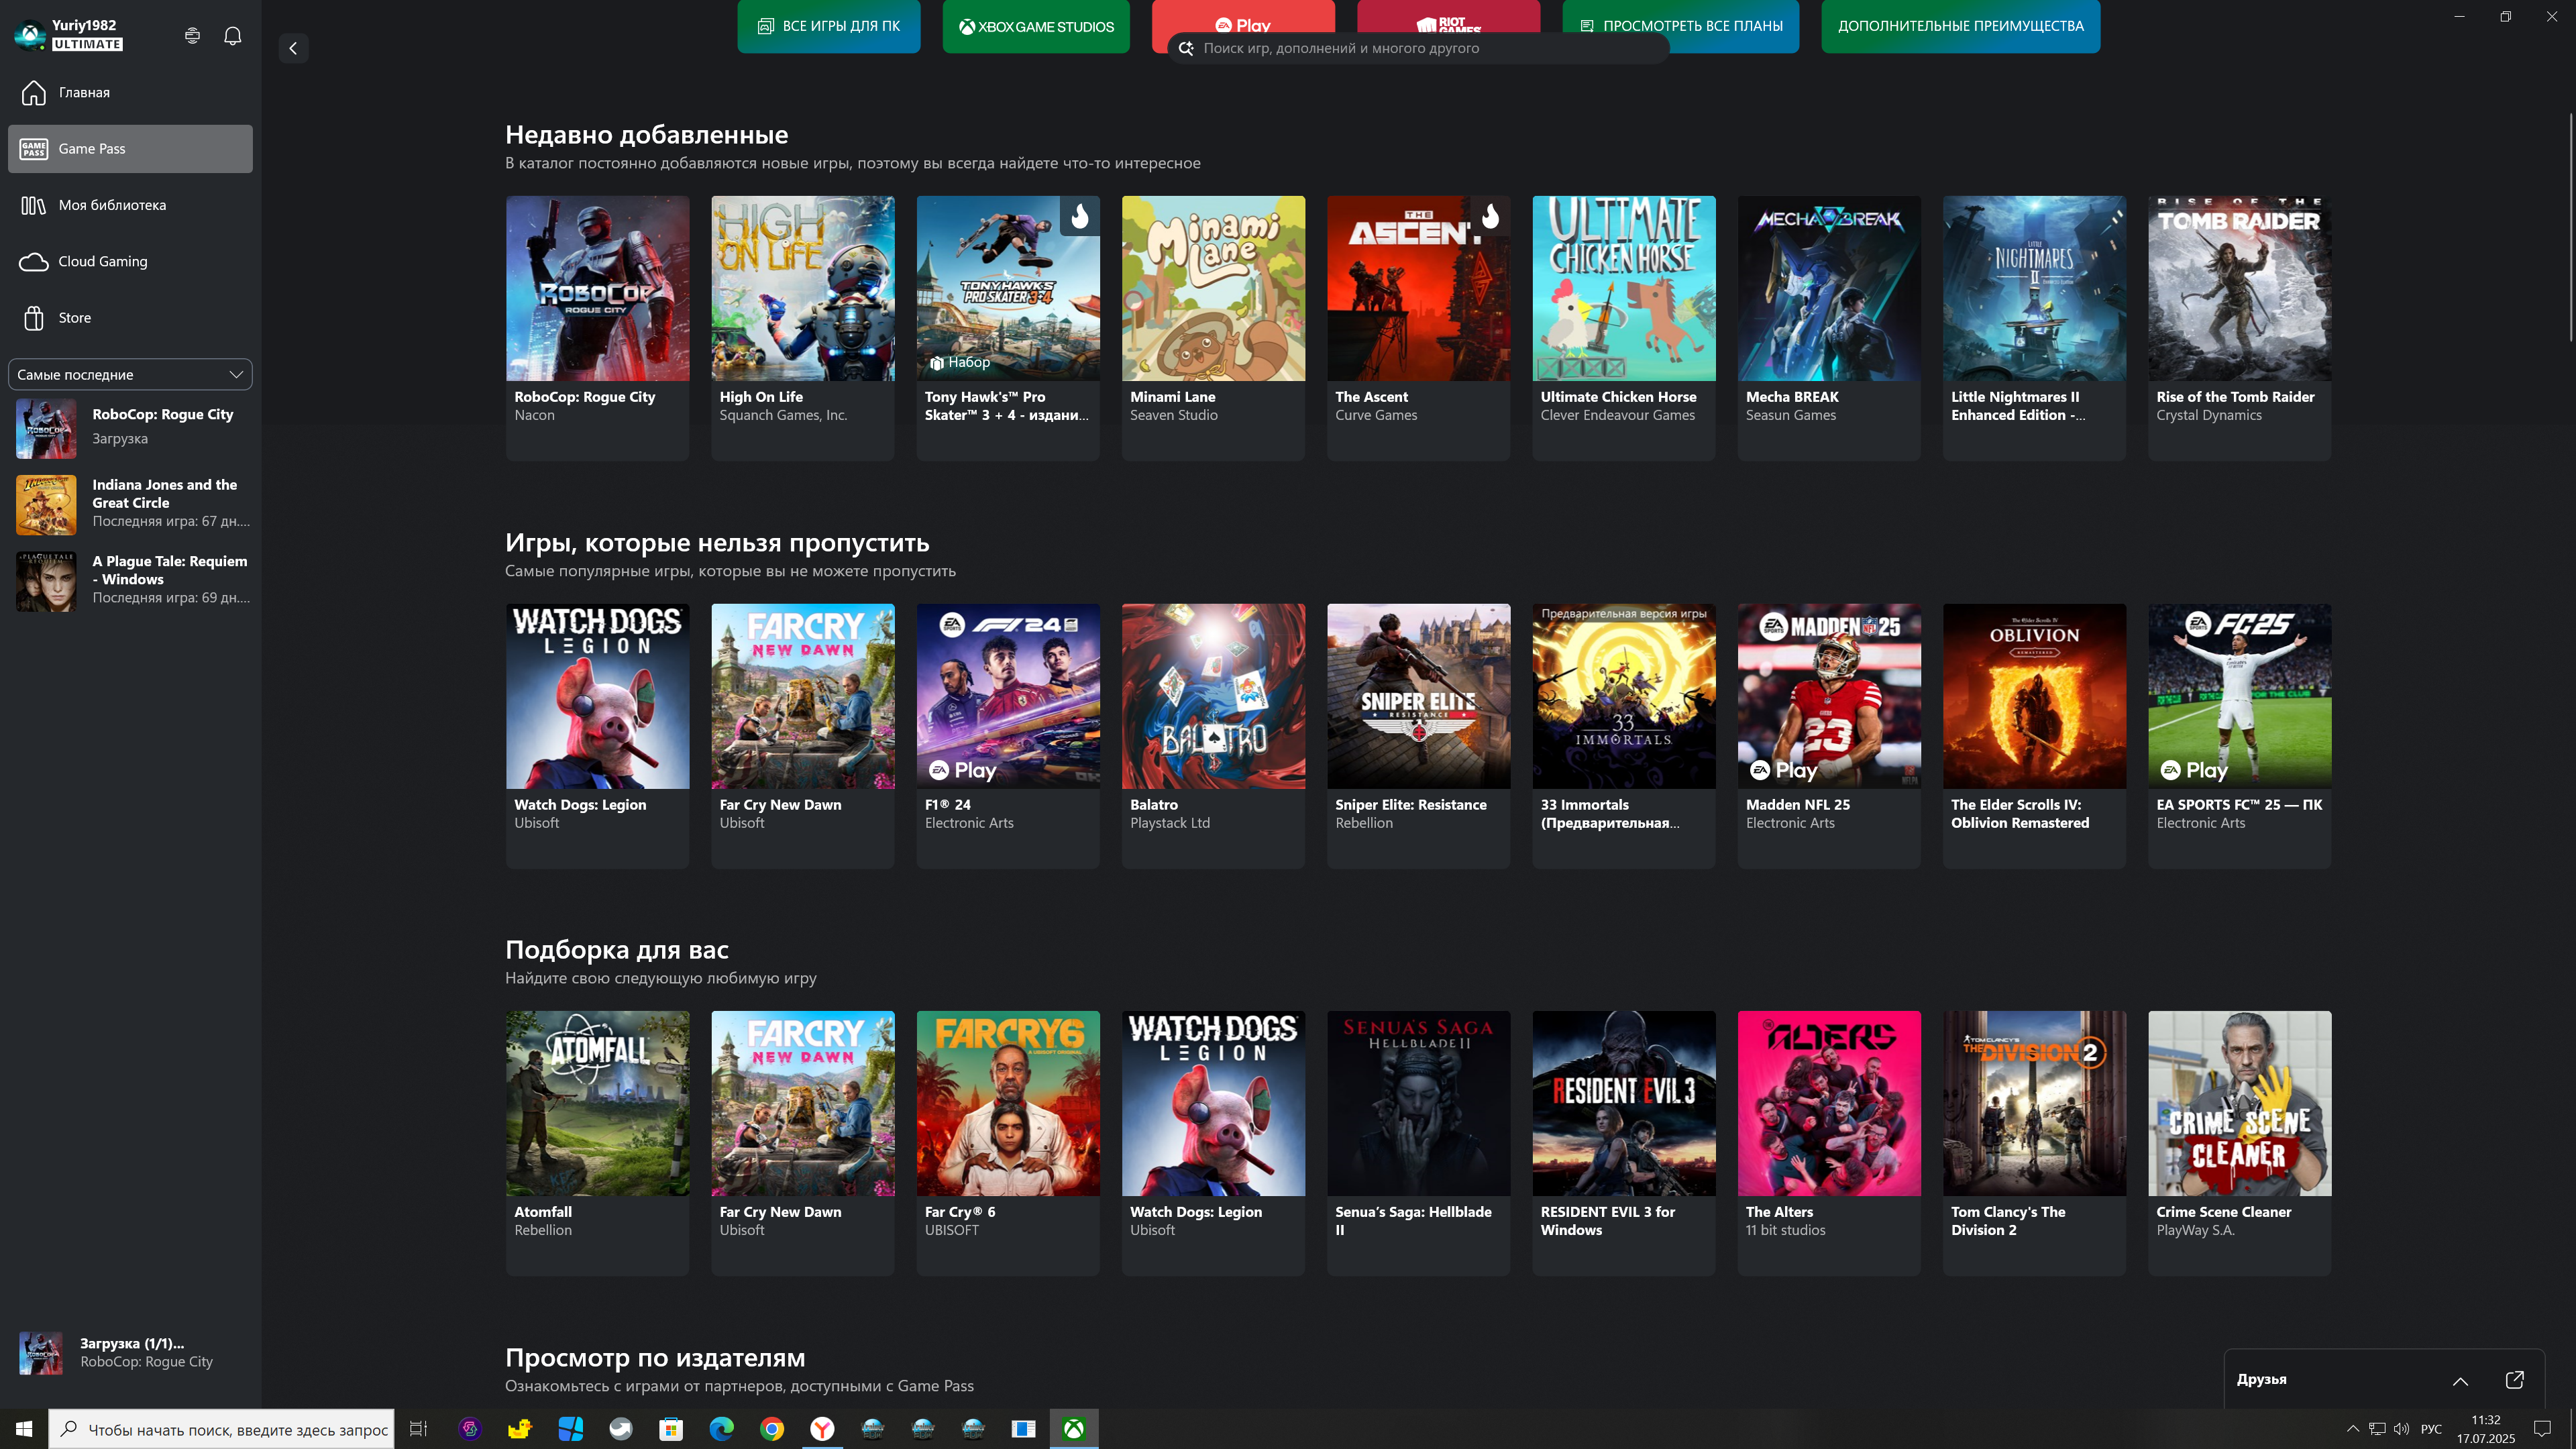2576x1449 pixels.
Task: Open Oblivion Remastered game card
Action: (x=2034, y=736)
